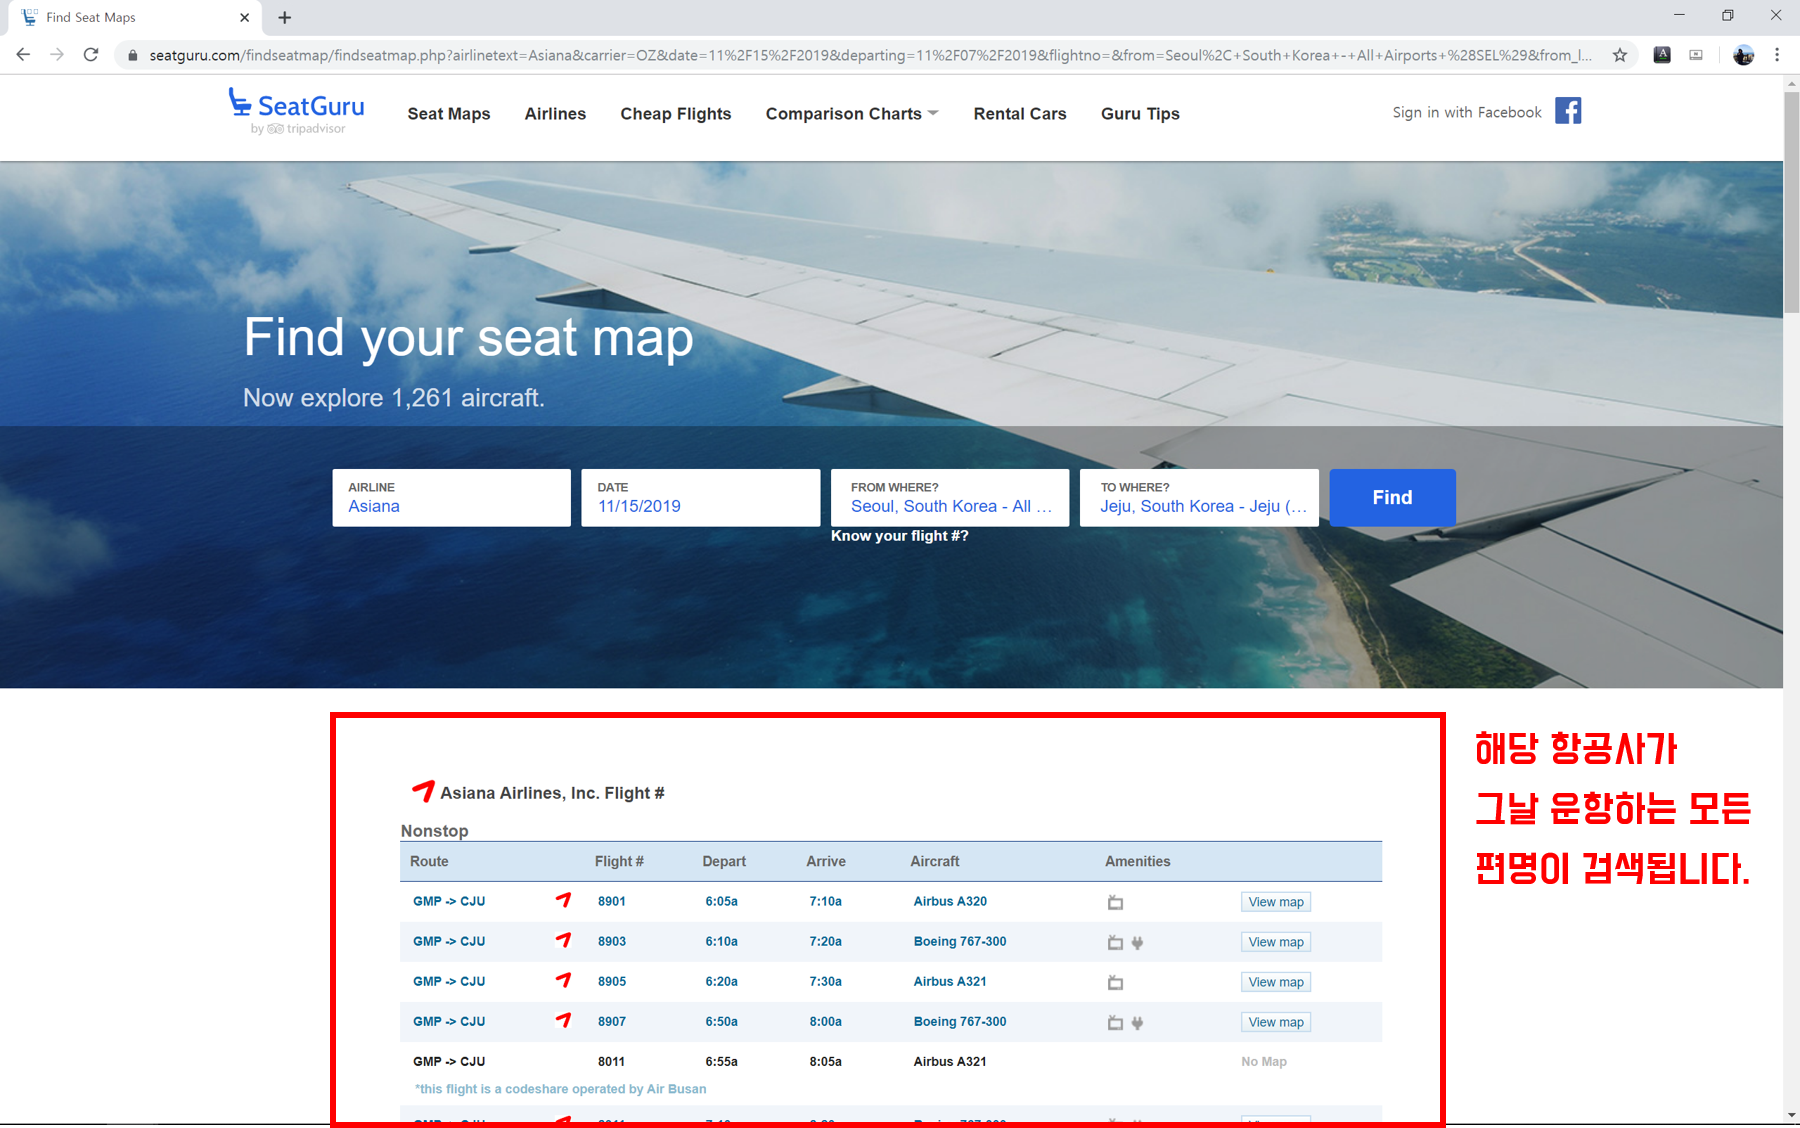Image resolution: width=1800 pixels, height=1128 pixels.
Task: Click the Flight # column header
Action: coord(619,861)
